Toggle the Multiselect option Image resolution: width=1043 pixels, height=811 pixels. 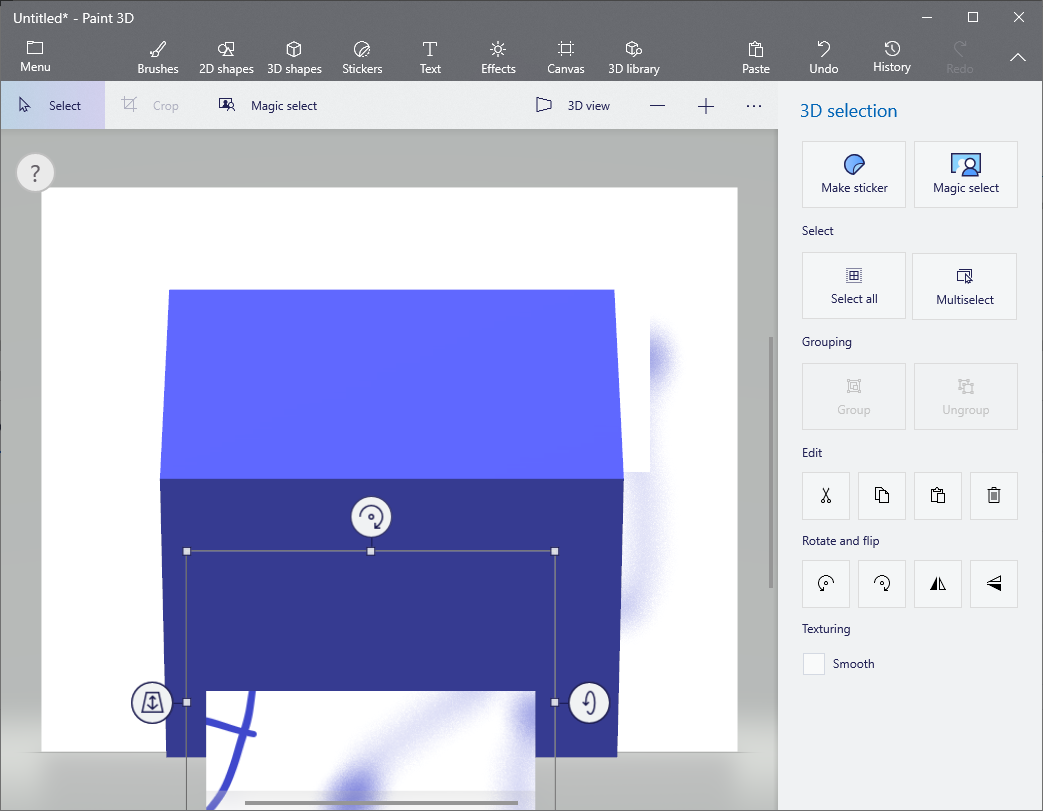coord(964,286)
